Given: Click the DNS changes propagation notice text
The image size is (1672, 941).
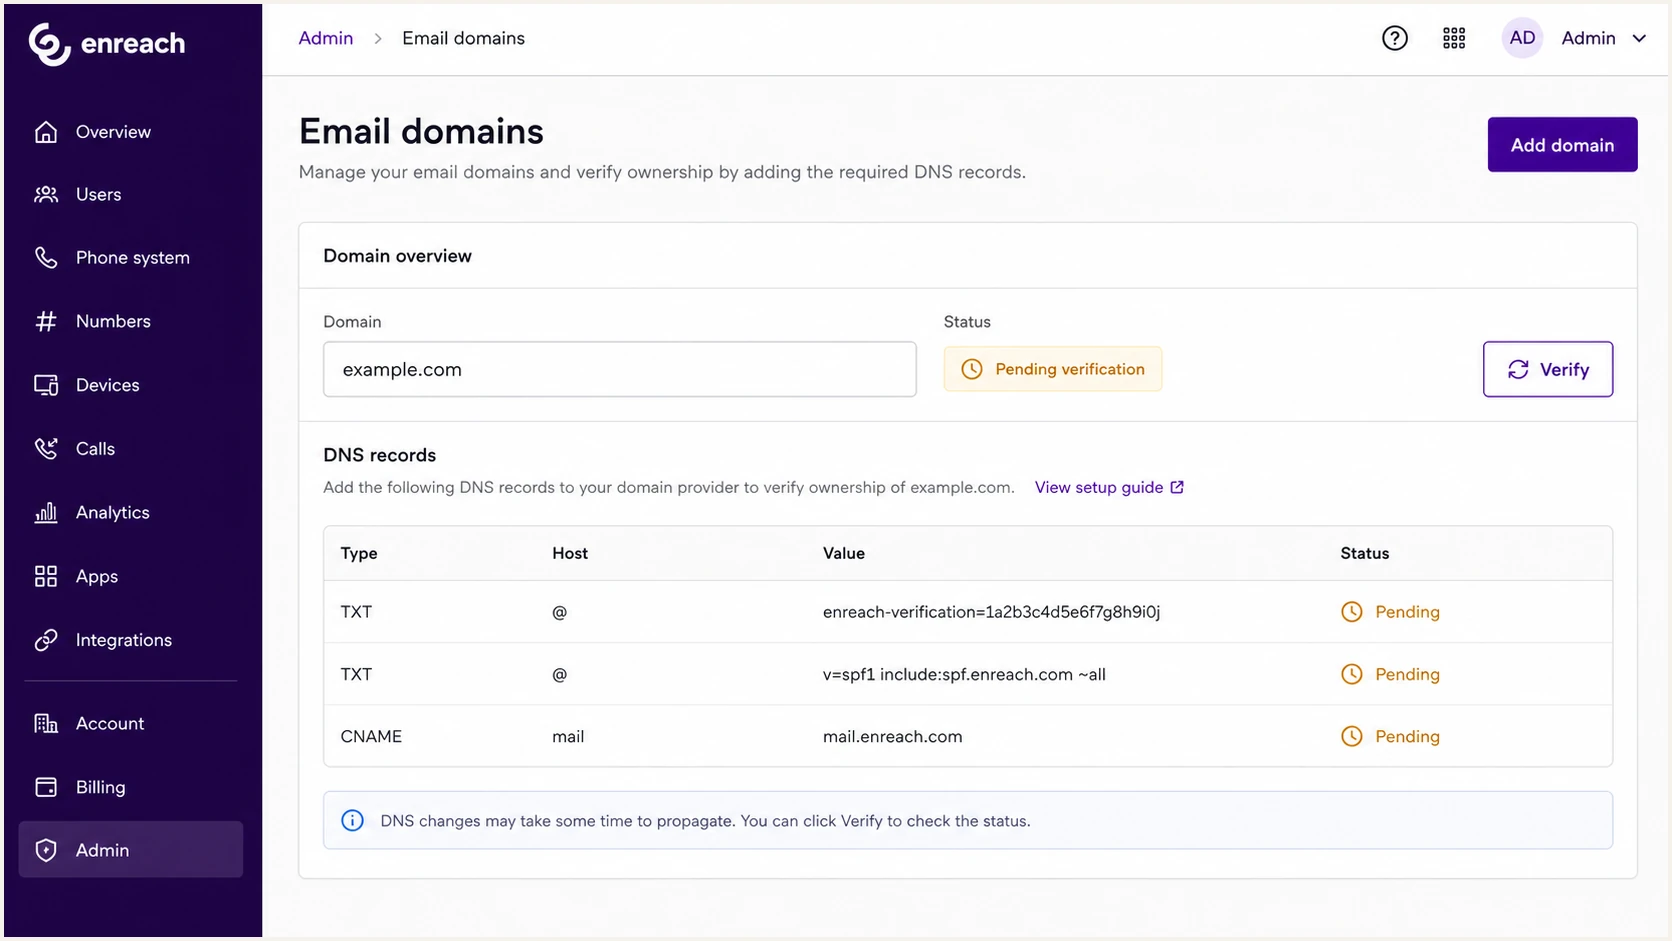Looking at the screenshot, I should (705, 821).
